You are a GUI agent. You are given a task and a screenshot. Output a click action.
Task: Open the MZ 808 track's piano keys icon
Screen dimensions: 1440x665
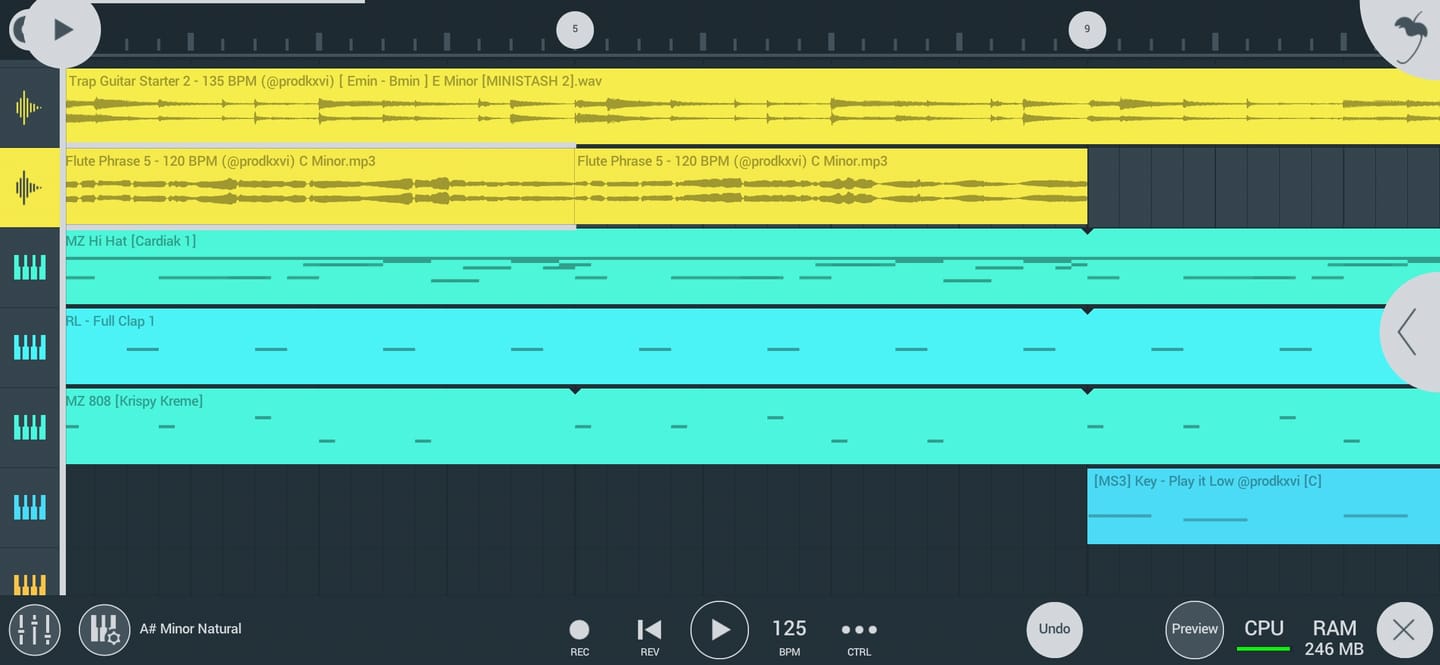pyautogui.click(x=30, y=427)
